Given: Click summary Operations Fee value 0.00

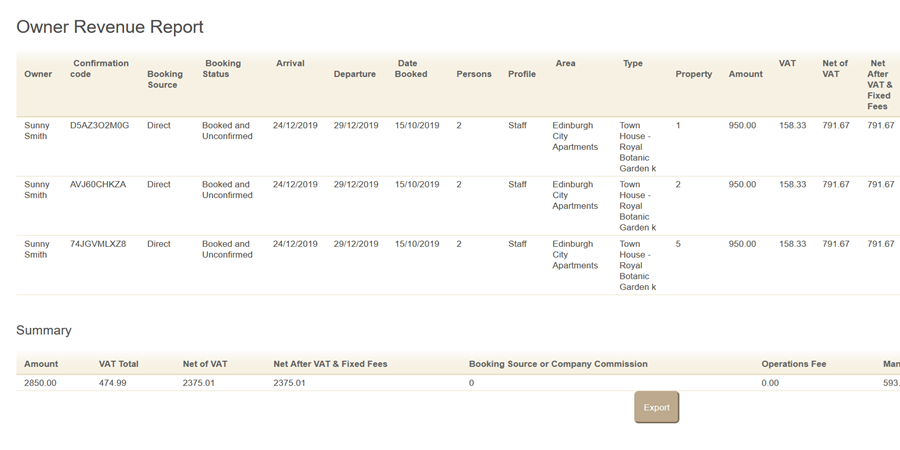Looking at the screenshot, I should coord(770,383).
